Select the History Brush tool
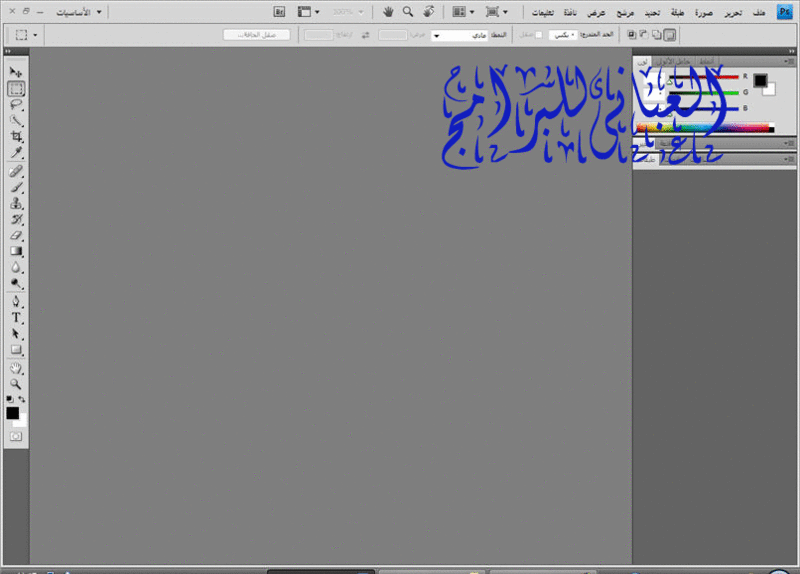800x574 pixels. 16,219
